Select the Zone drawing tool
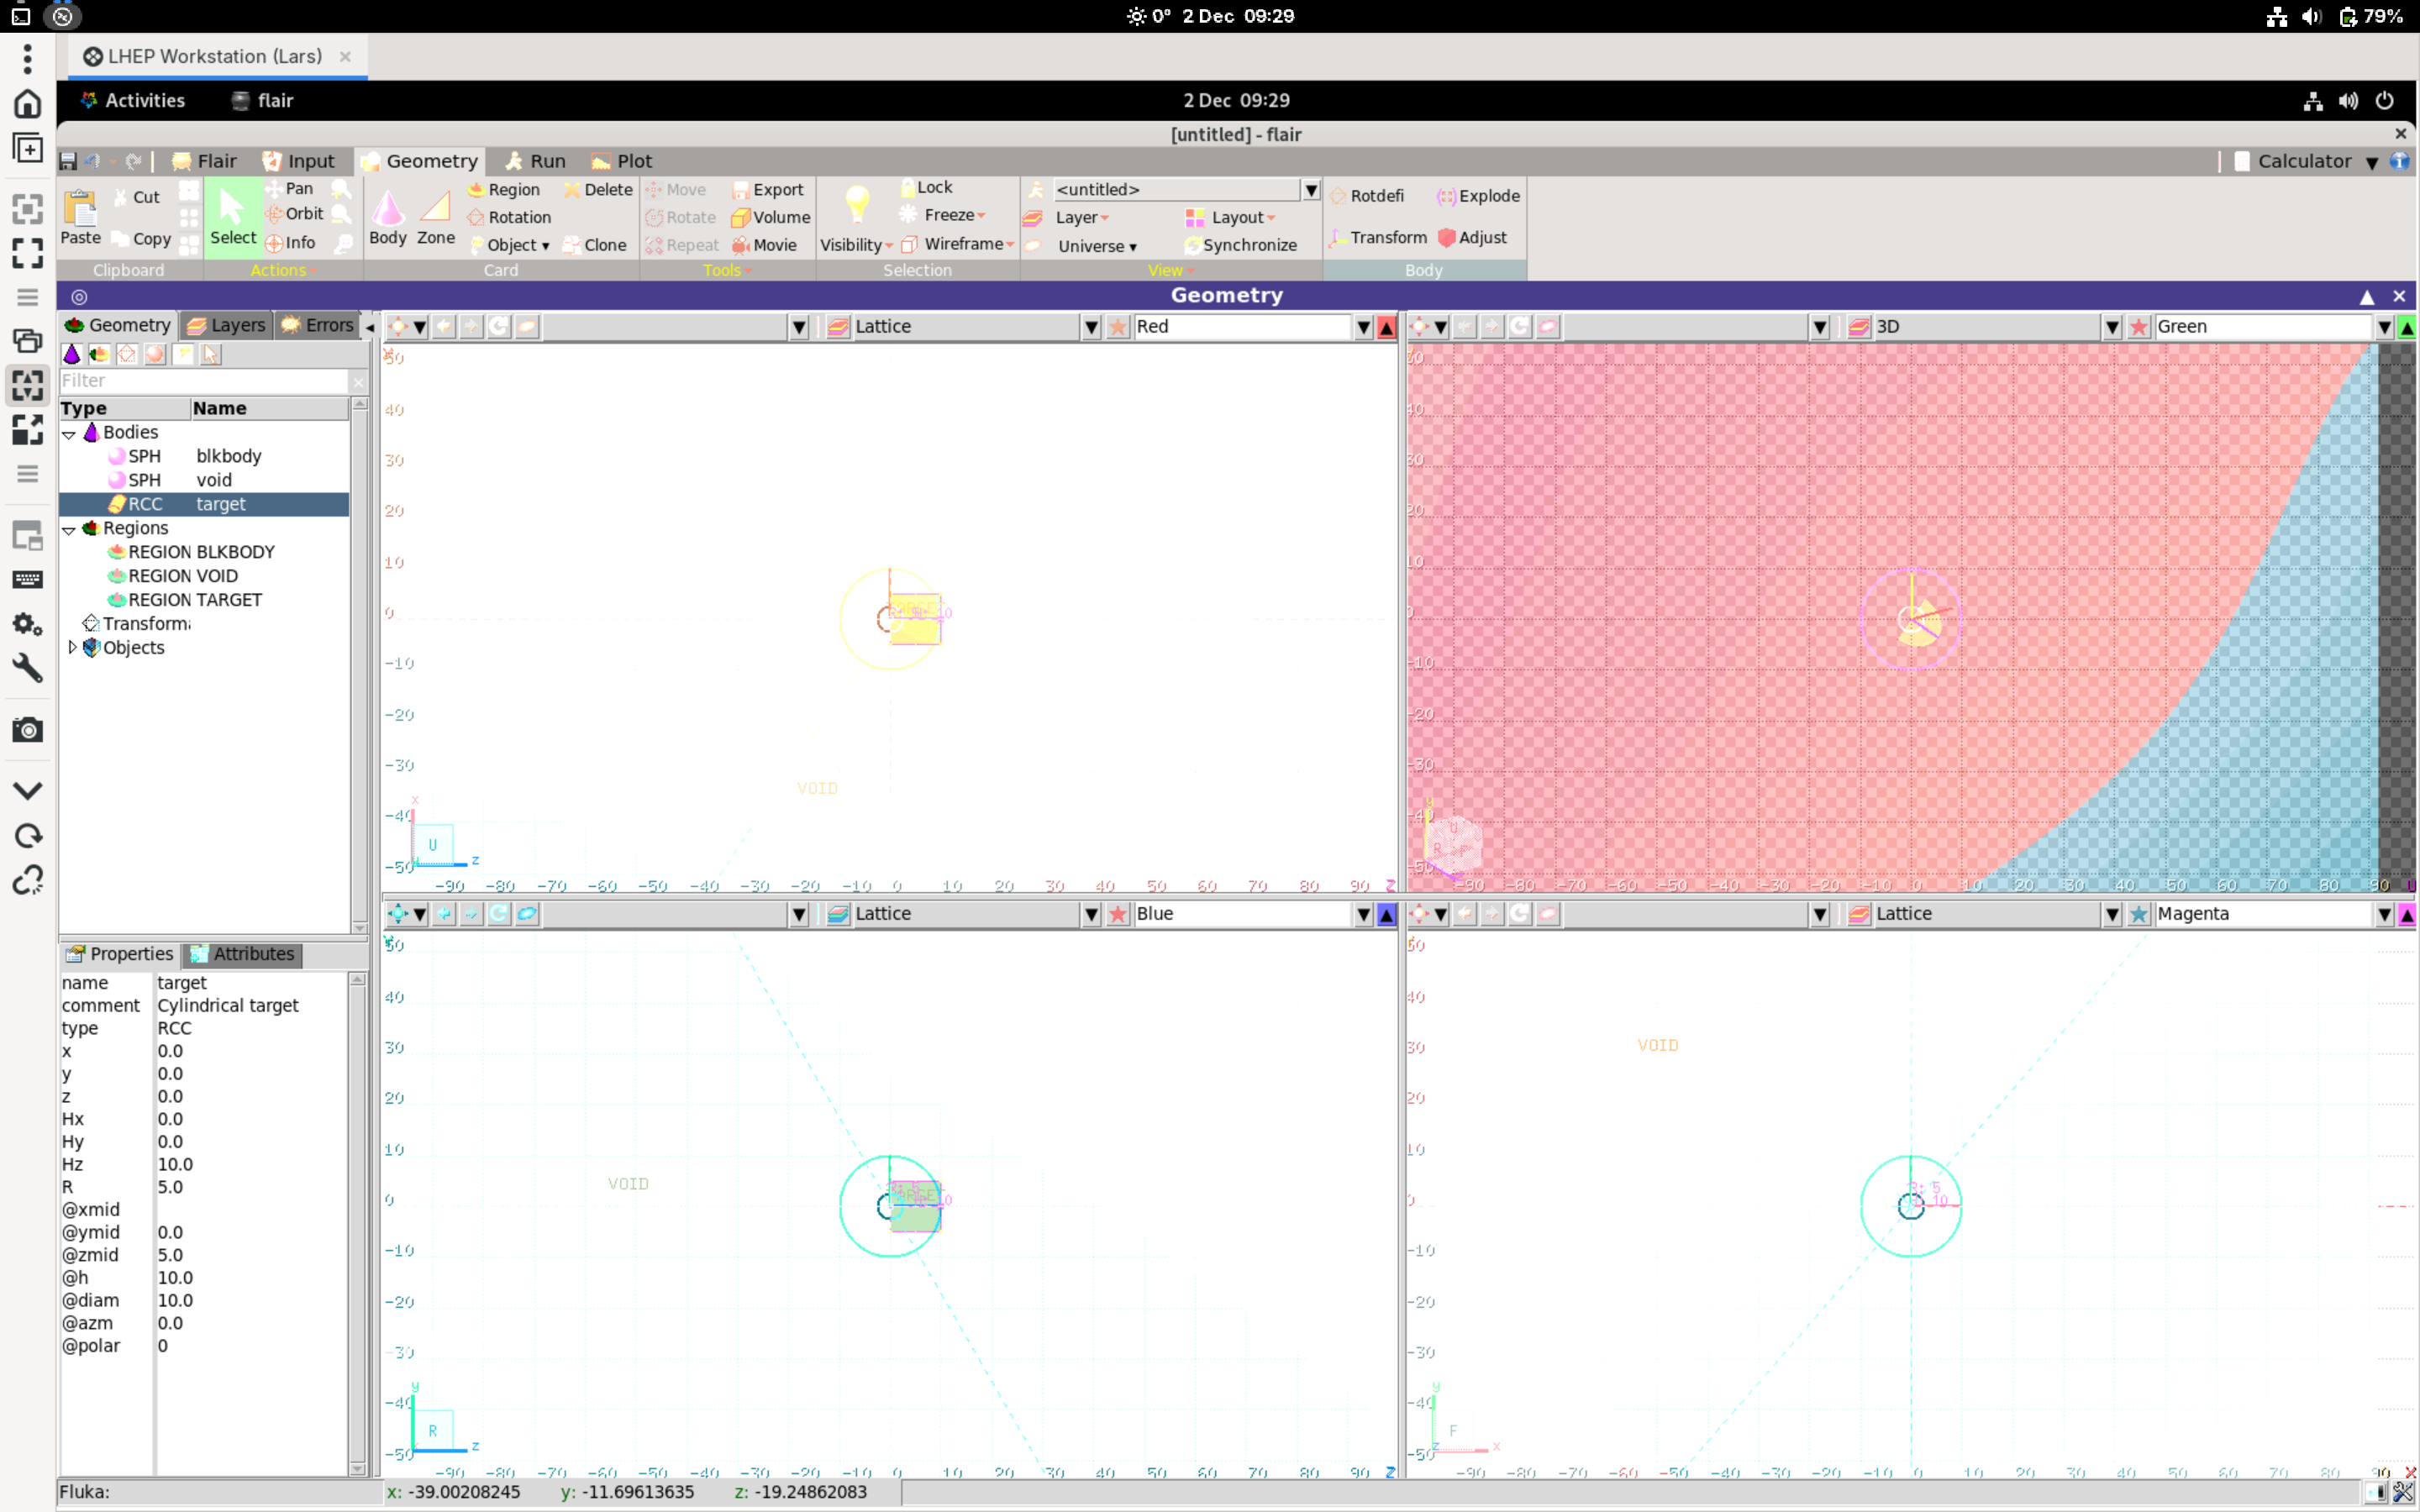This screenshot has height=1512, width=2420. point(435,215)
